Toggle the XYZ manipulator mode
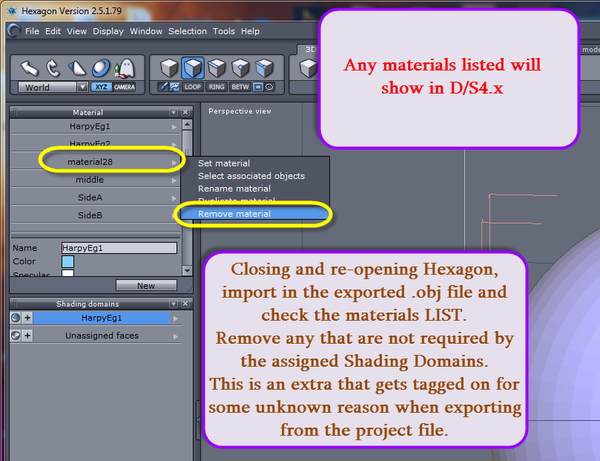The image size is (600, 461). pyautogui.click(x=101, y=87)
